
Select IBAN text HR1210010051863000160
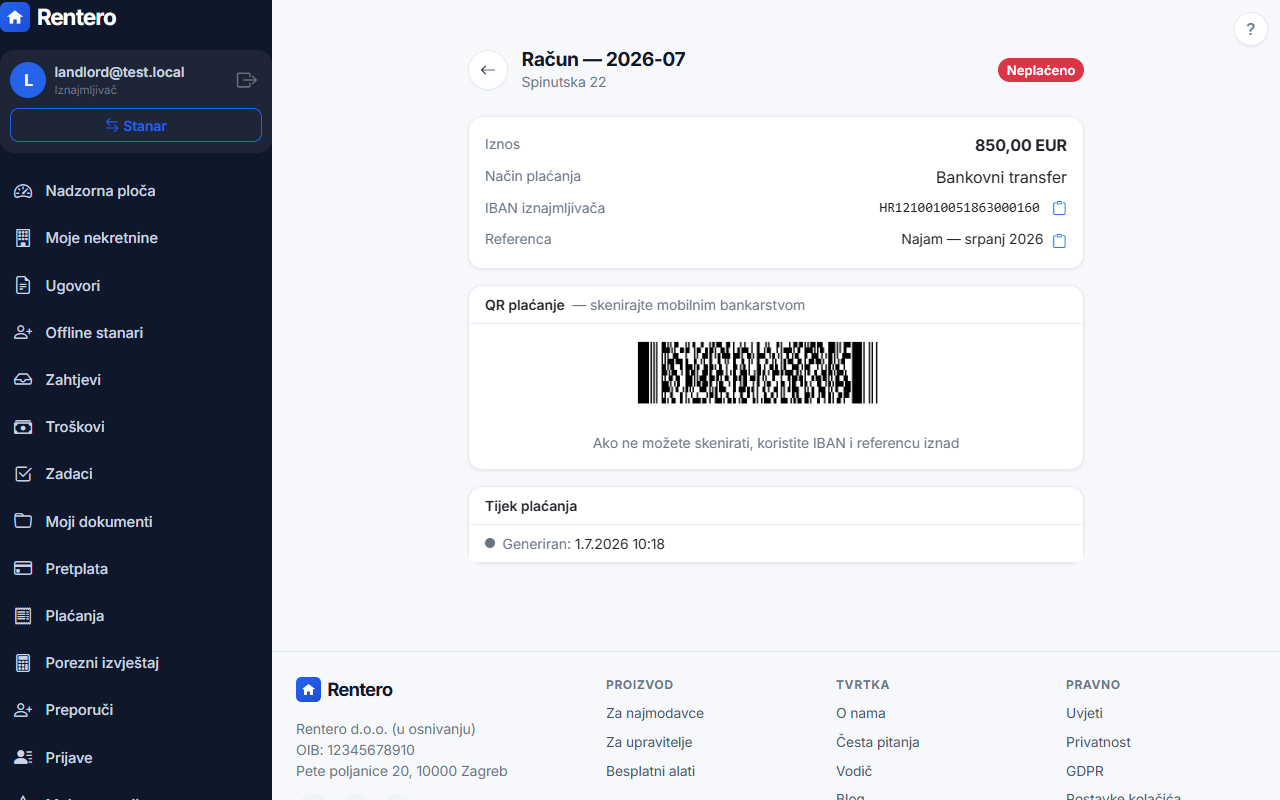(x=959, y=208)
